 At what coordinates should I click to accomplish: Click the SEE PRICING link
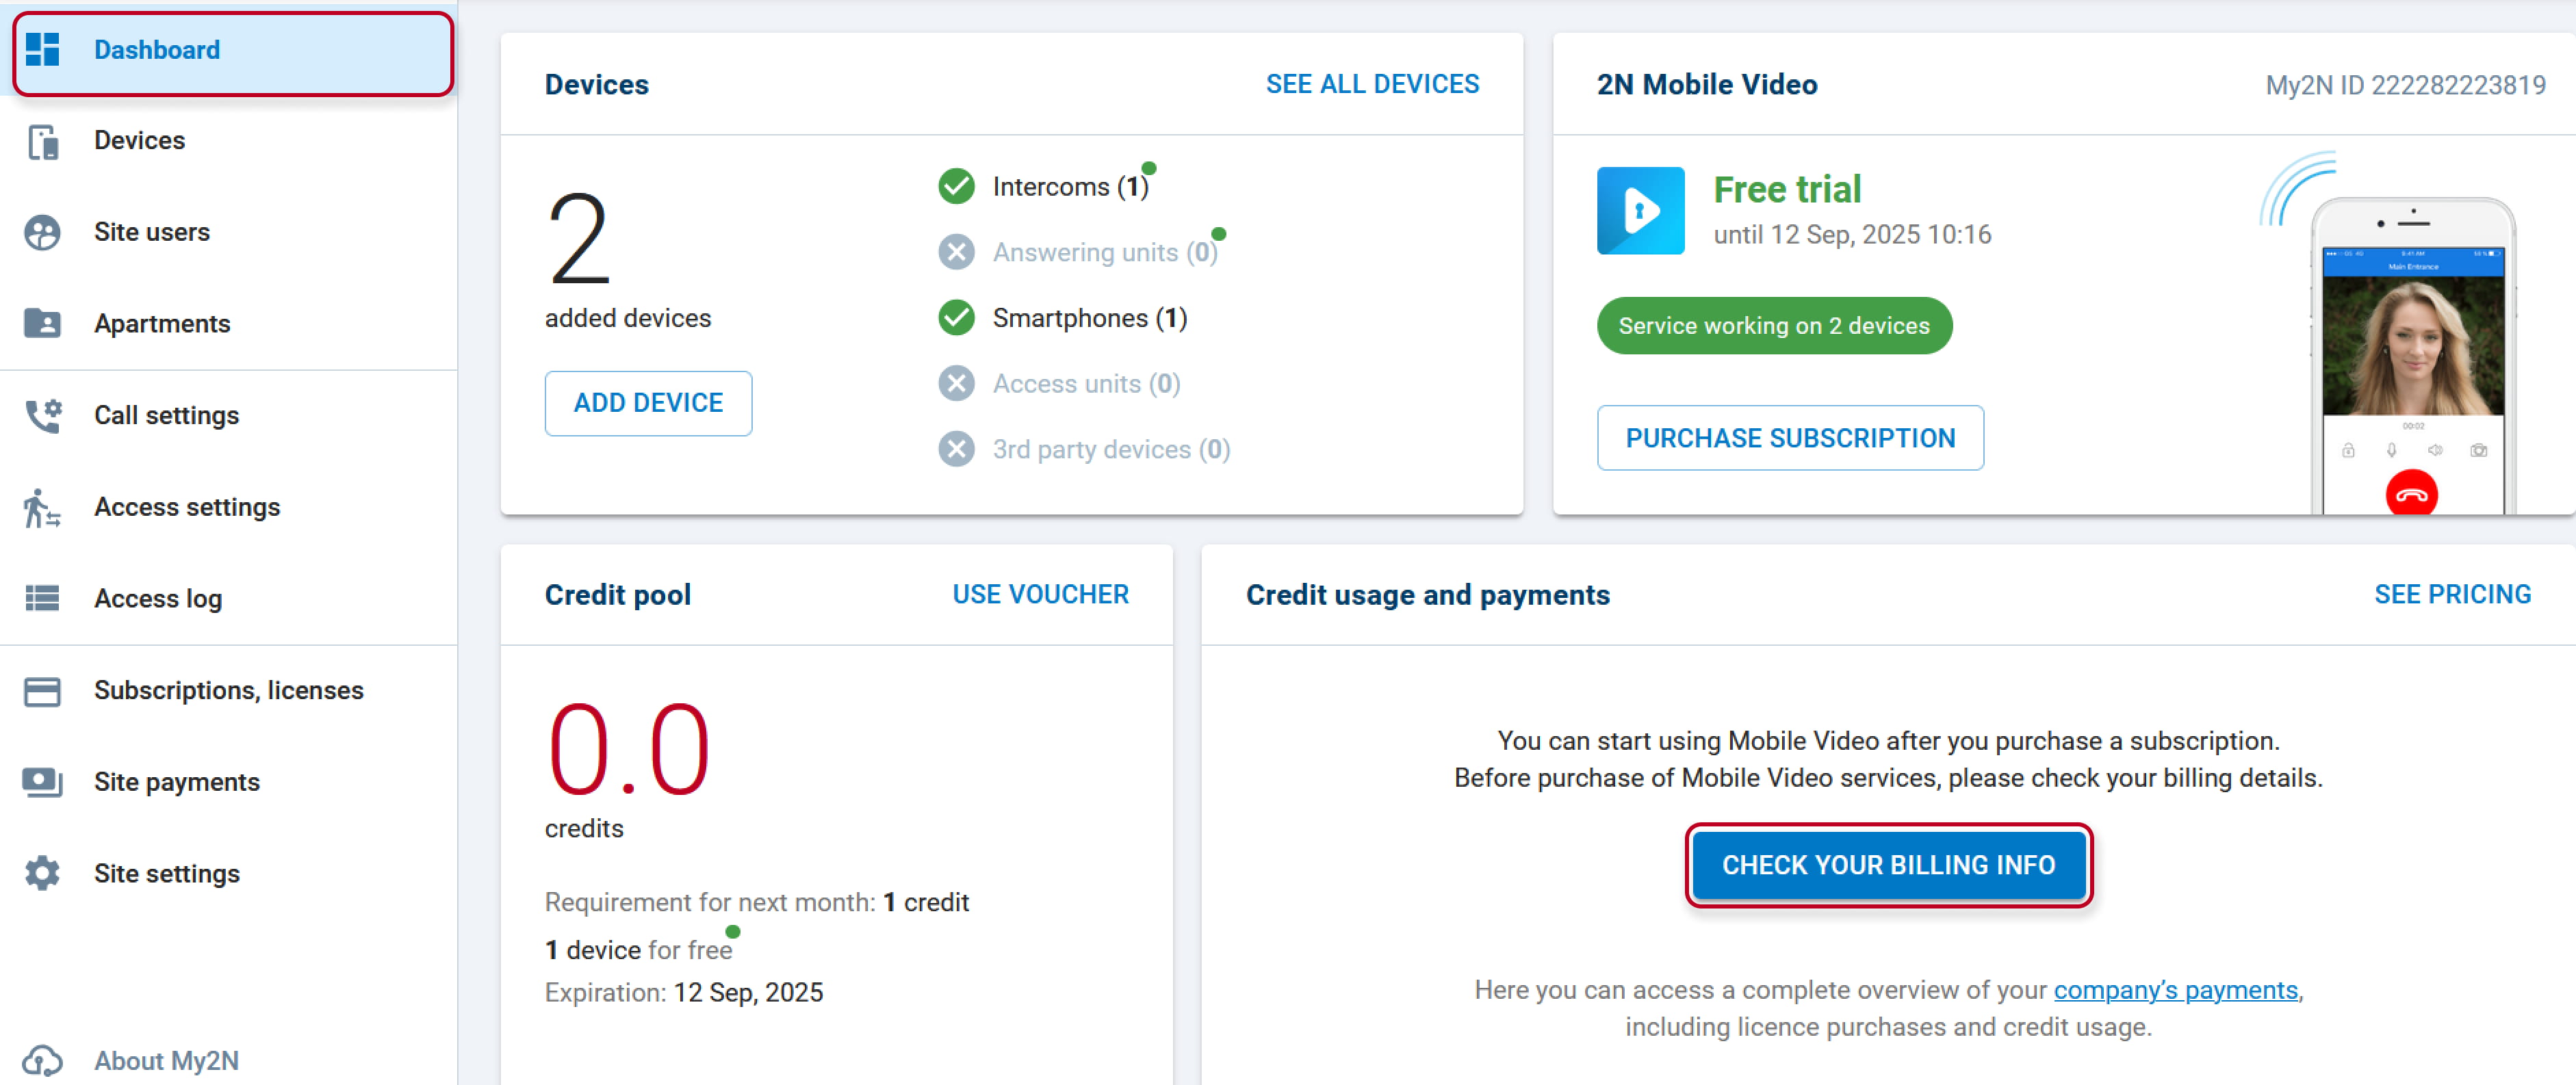(2452, 594)
